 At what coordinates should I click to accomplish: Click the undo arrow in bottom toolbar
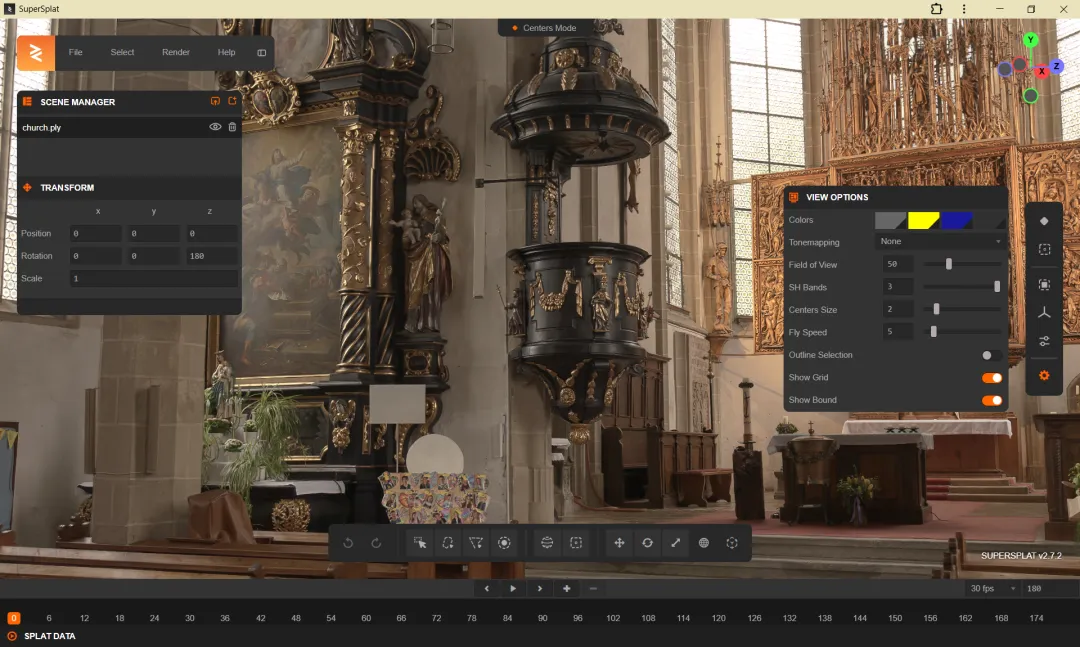(348, 543)
